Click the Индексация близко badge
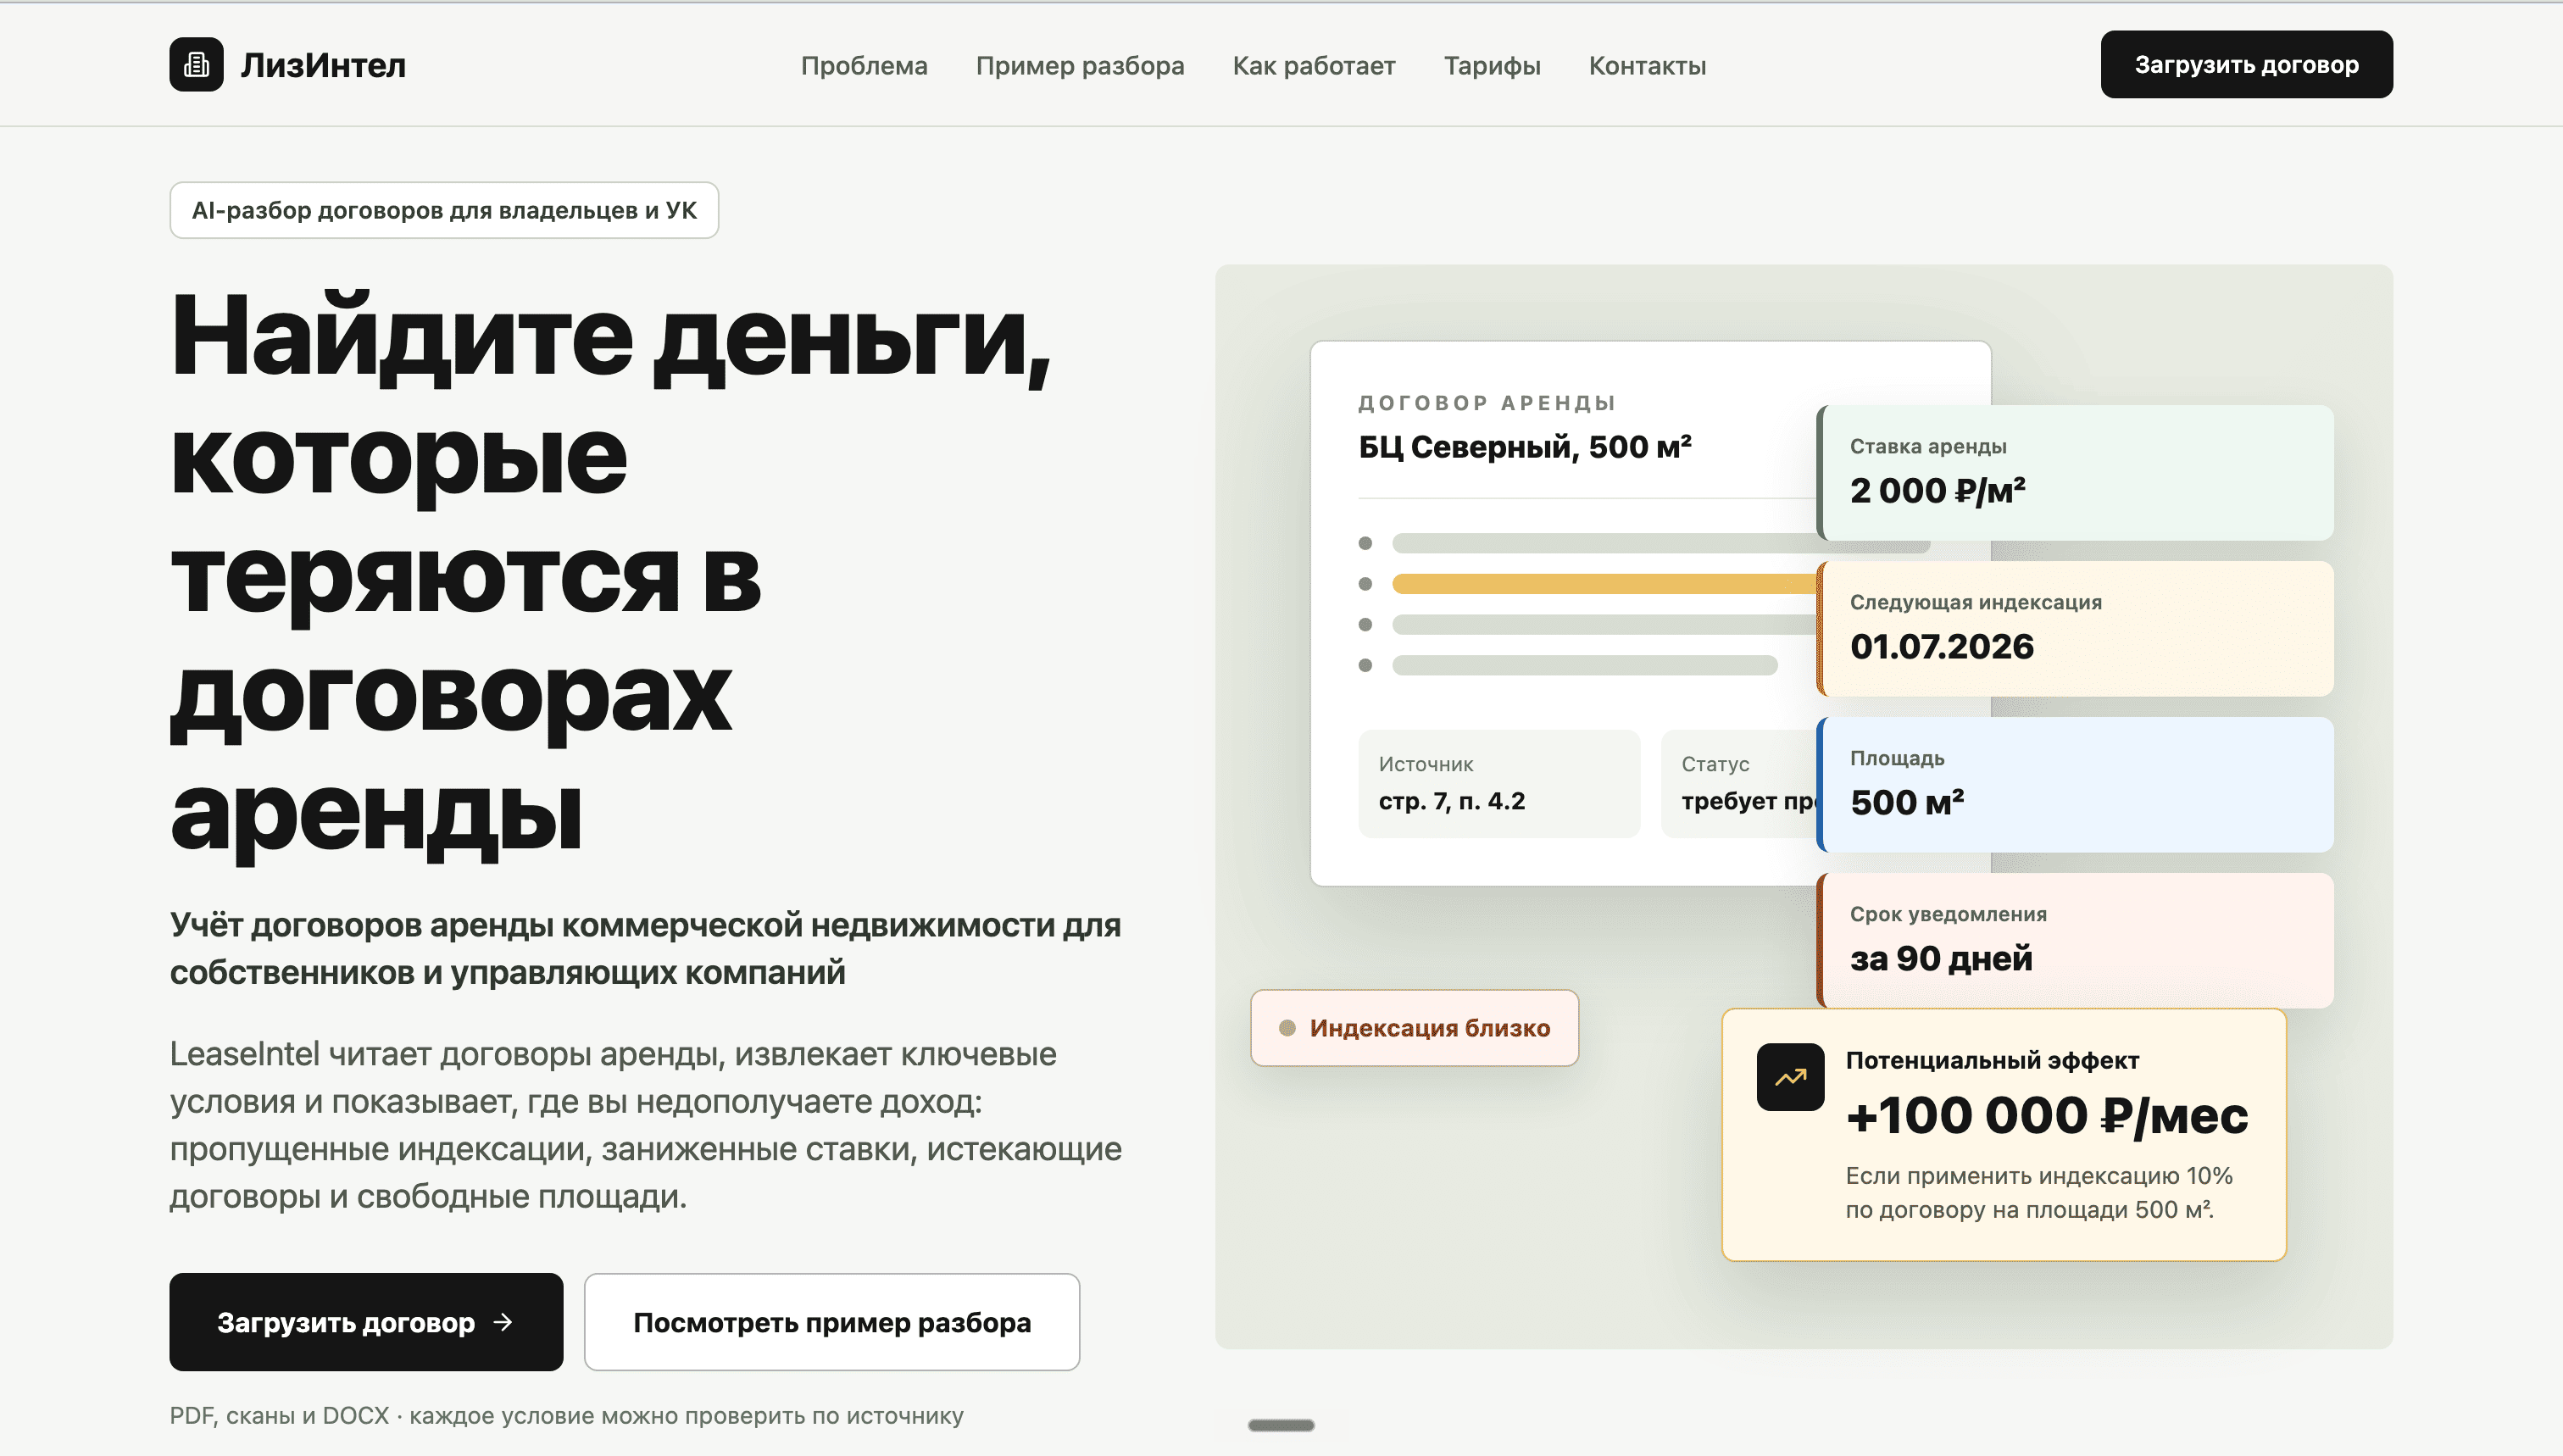 tap(1414, 1028)
